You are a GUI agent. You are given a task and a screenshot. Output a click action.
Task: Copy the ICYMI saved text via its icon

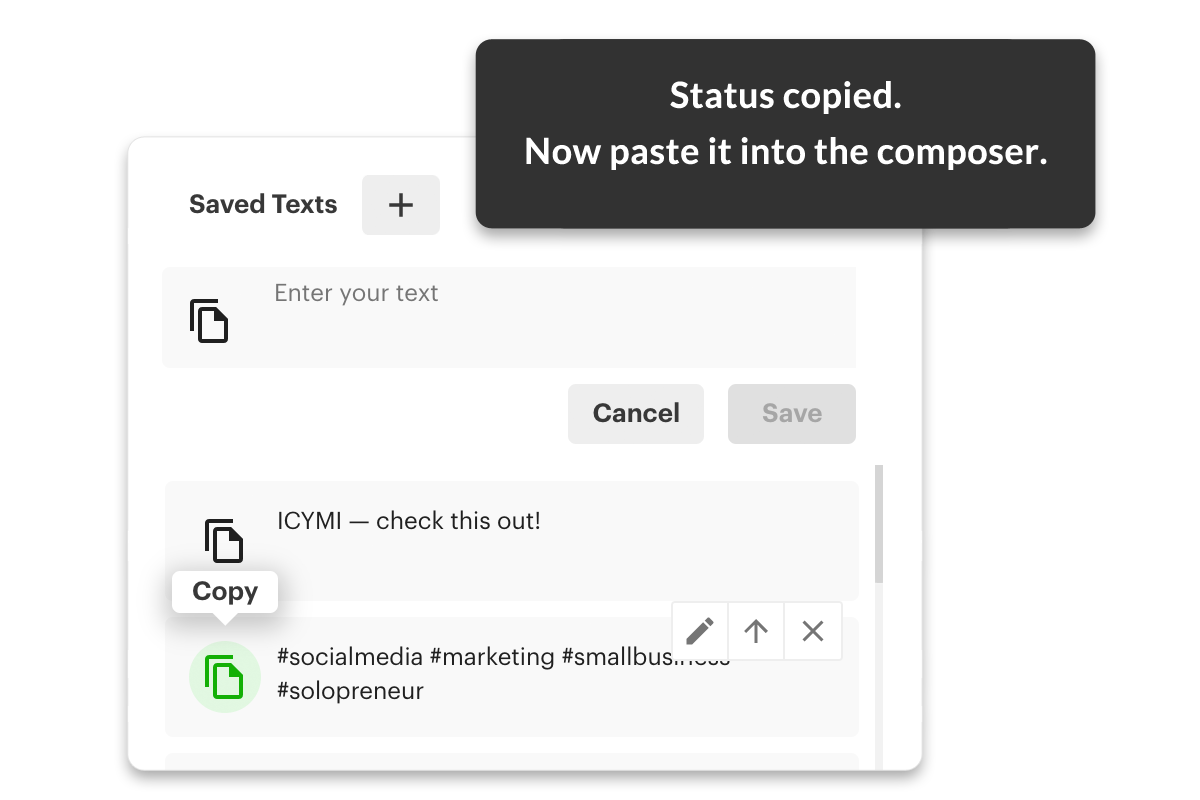click(224, 540)
